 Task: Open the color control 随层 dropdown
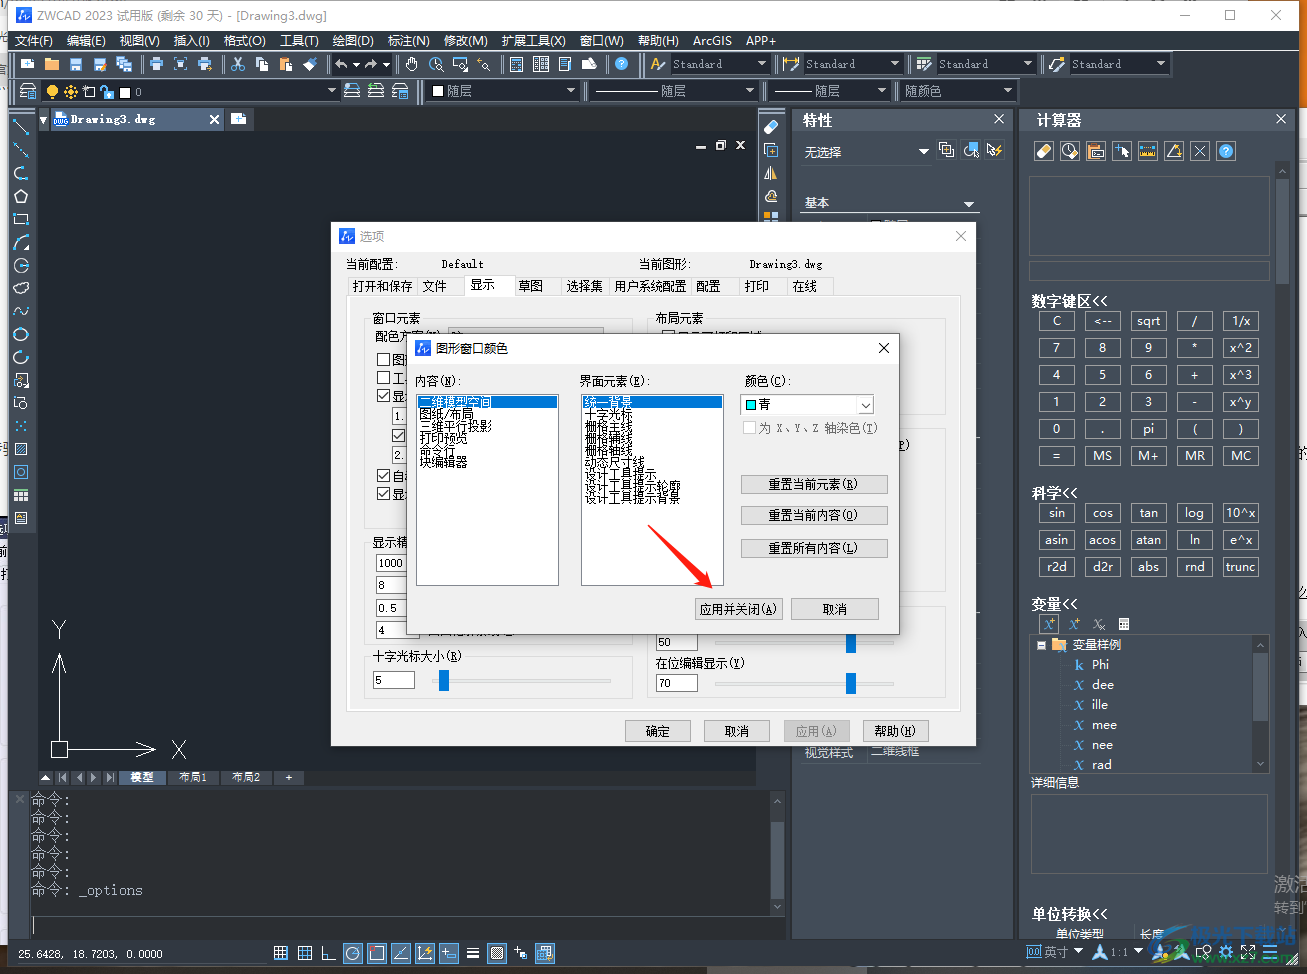pos(503,91)
